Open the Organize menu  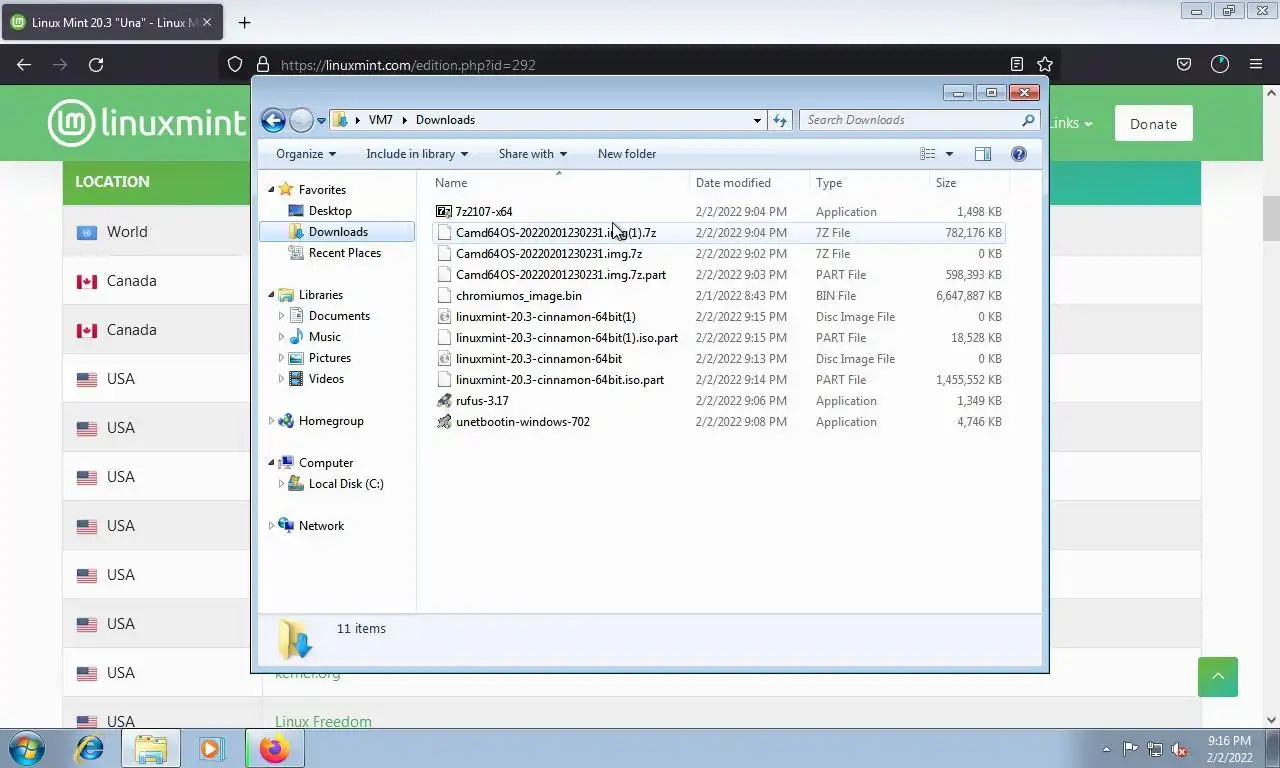click(x=306, y=154)
